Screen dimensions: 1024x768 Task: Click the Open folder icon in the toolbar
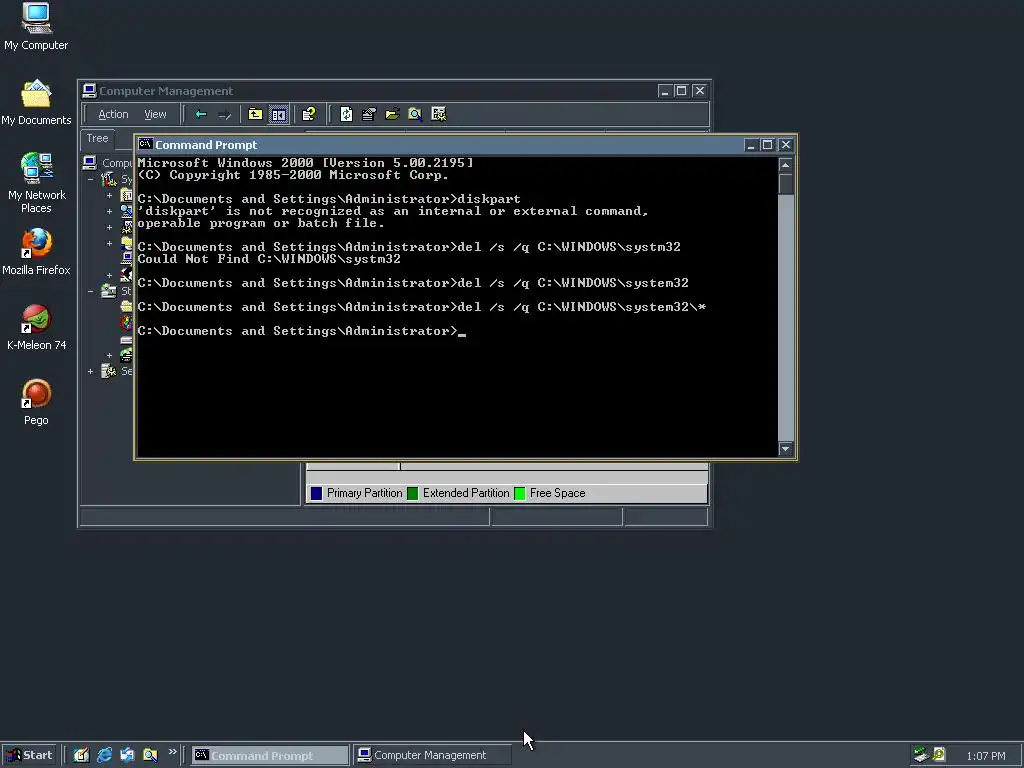click(392, 114)
